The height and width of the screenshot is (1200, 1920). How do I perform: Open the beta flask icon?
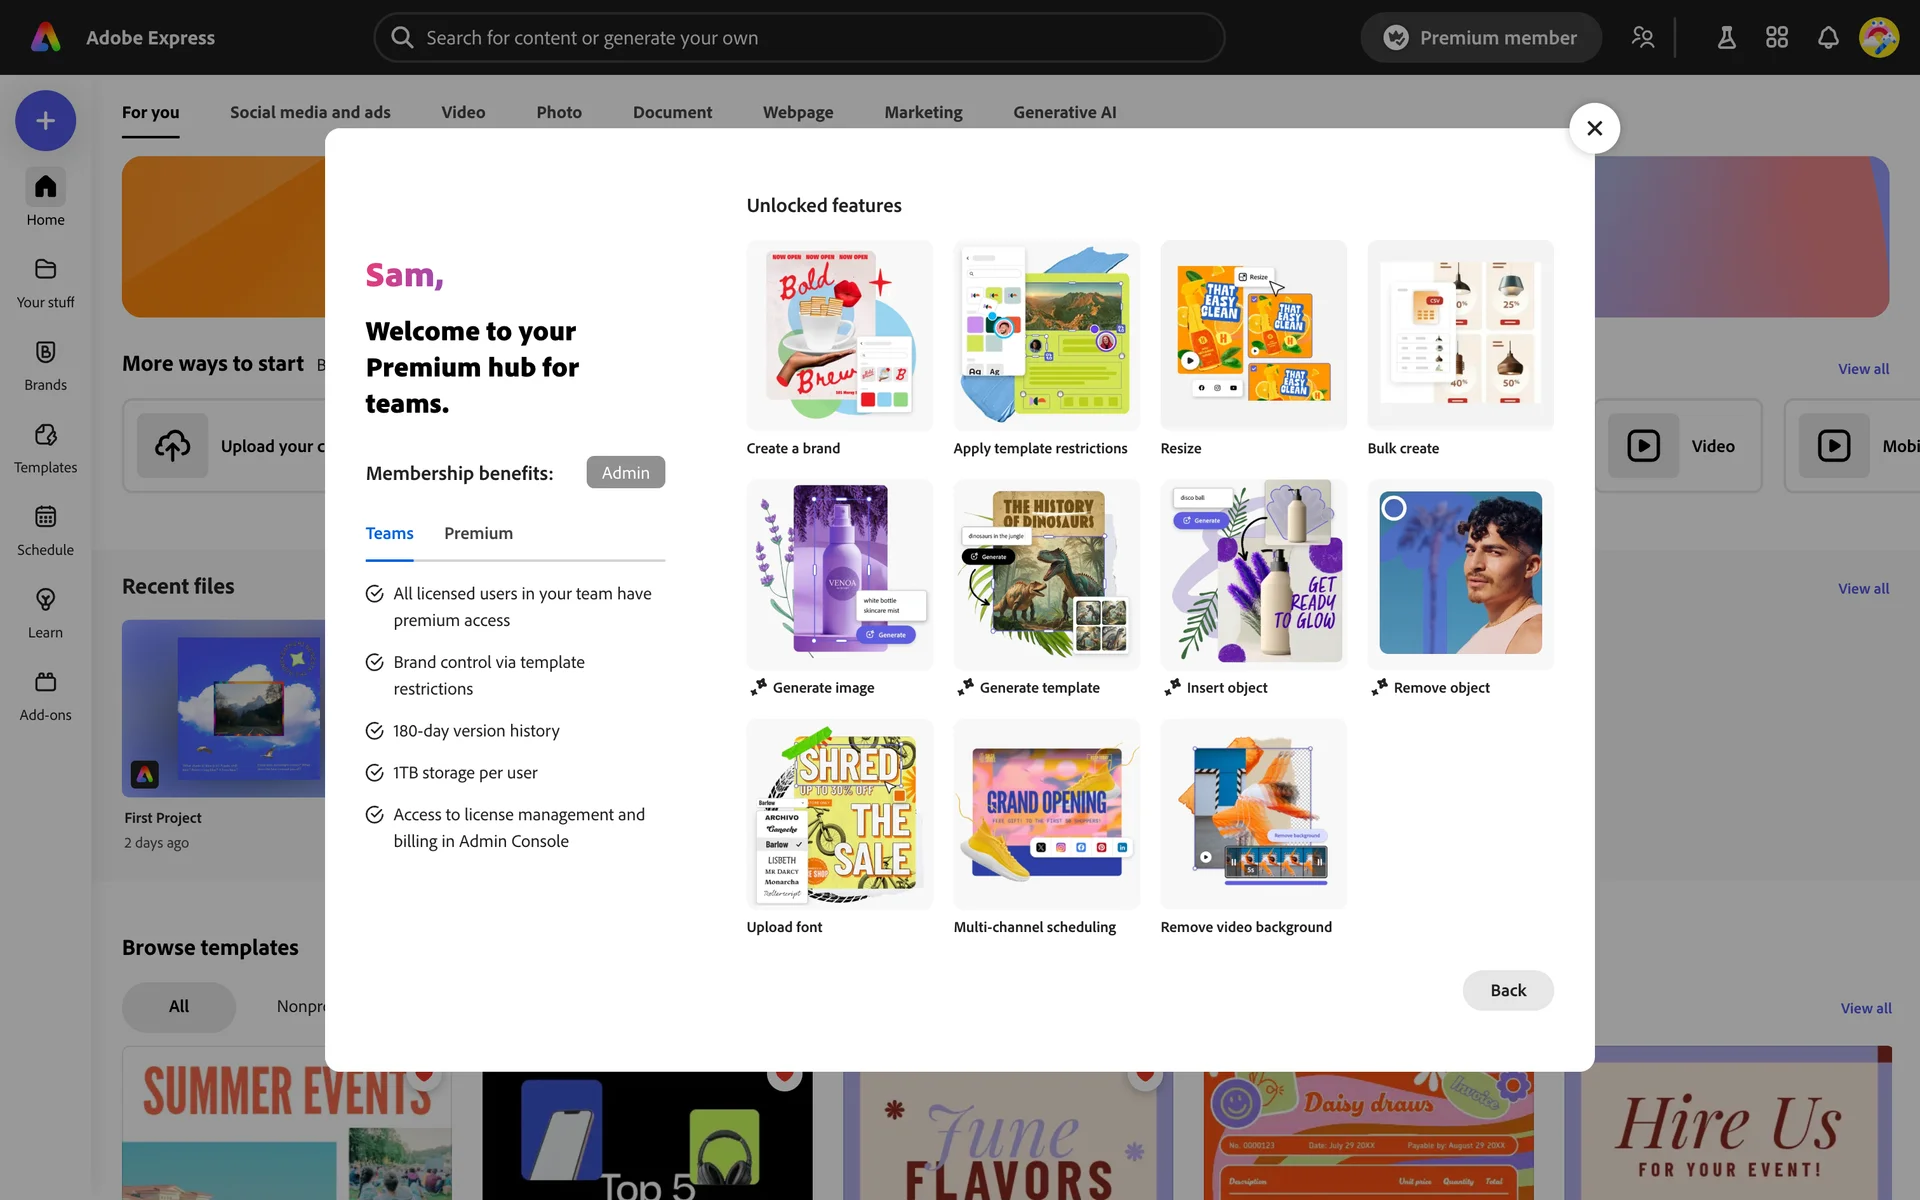(x=1726, y=38)
